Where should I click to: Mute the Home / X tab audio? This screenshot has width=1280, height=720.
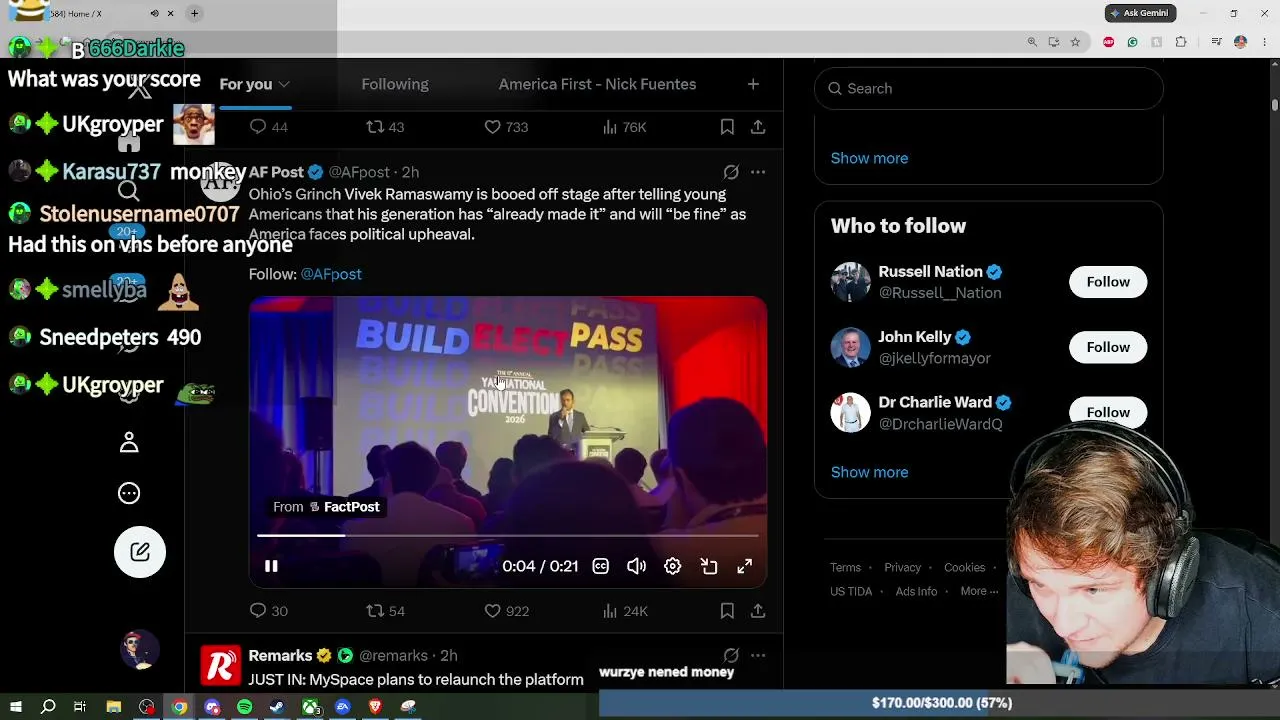click(154, 14)
